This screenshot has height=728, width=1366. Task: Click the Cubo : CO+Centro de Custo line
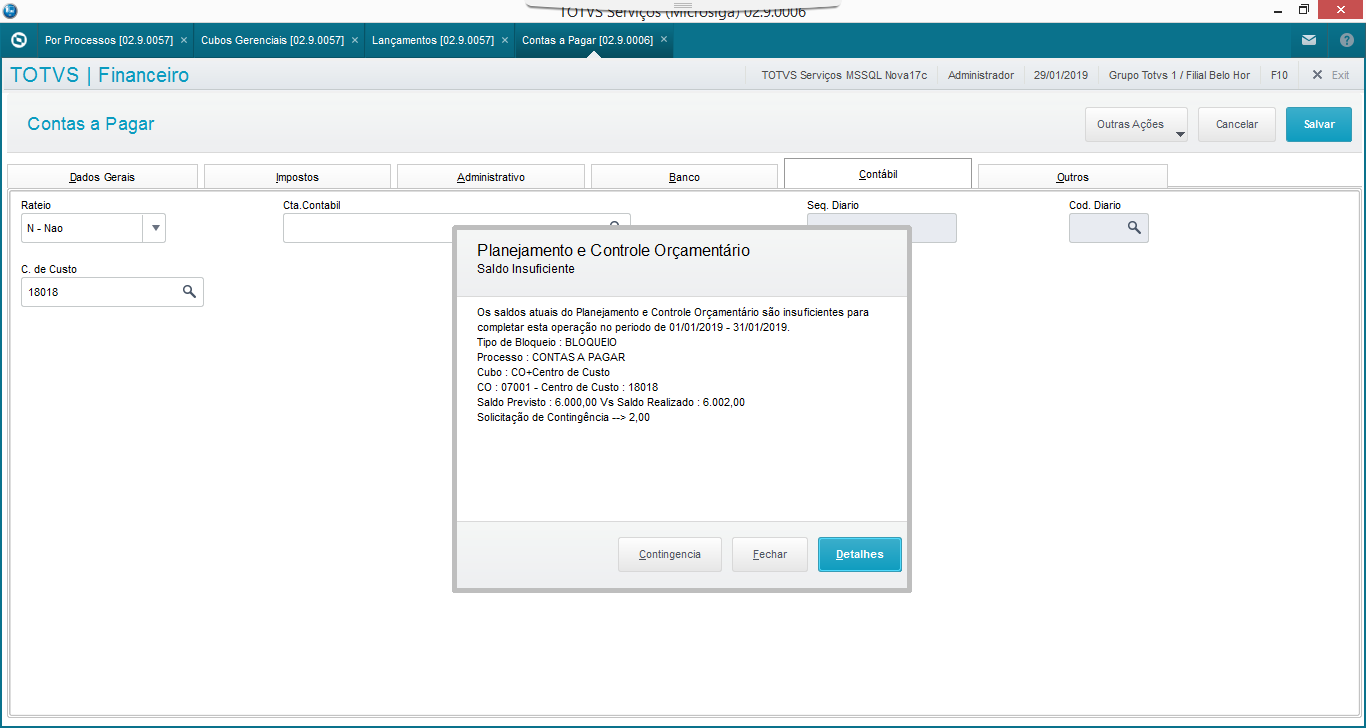pos(543,372)
